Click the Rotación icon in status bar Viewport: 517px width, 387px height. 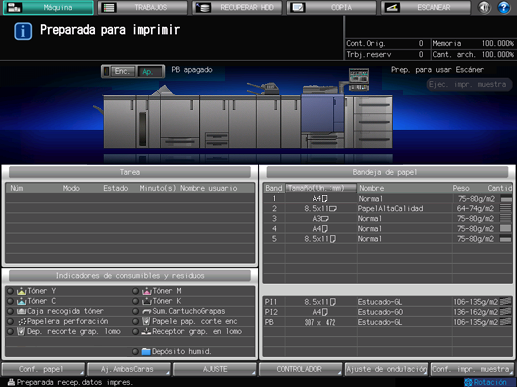point(468,382)
